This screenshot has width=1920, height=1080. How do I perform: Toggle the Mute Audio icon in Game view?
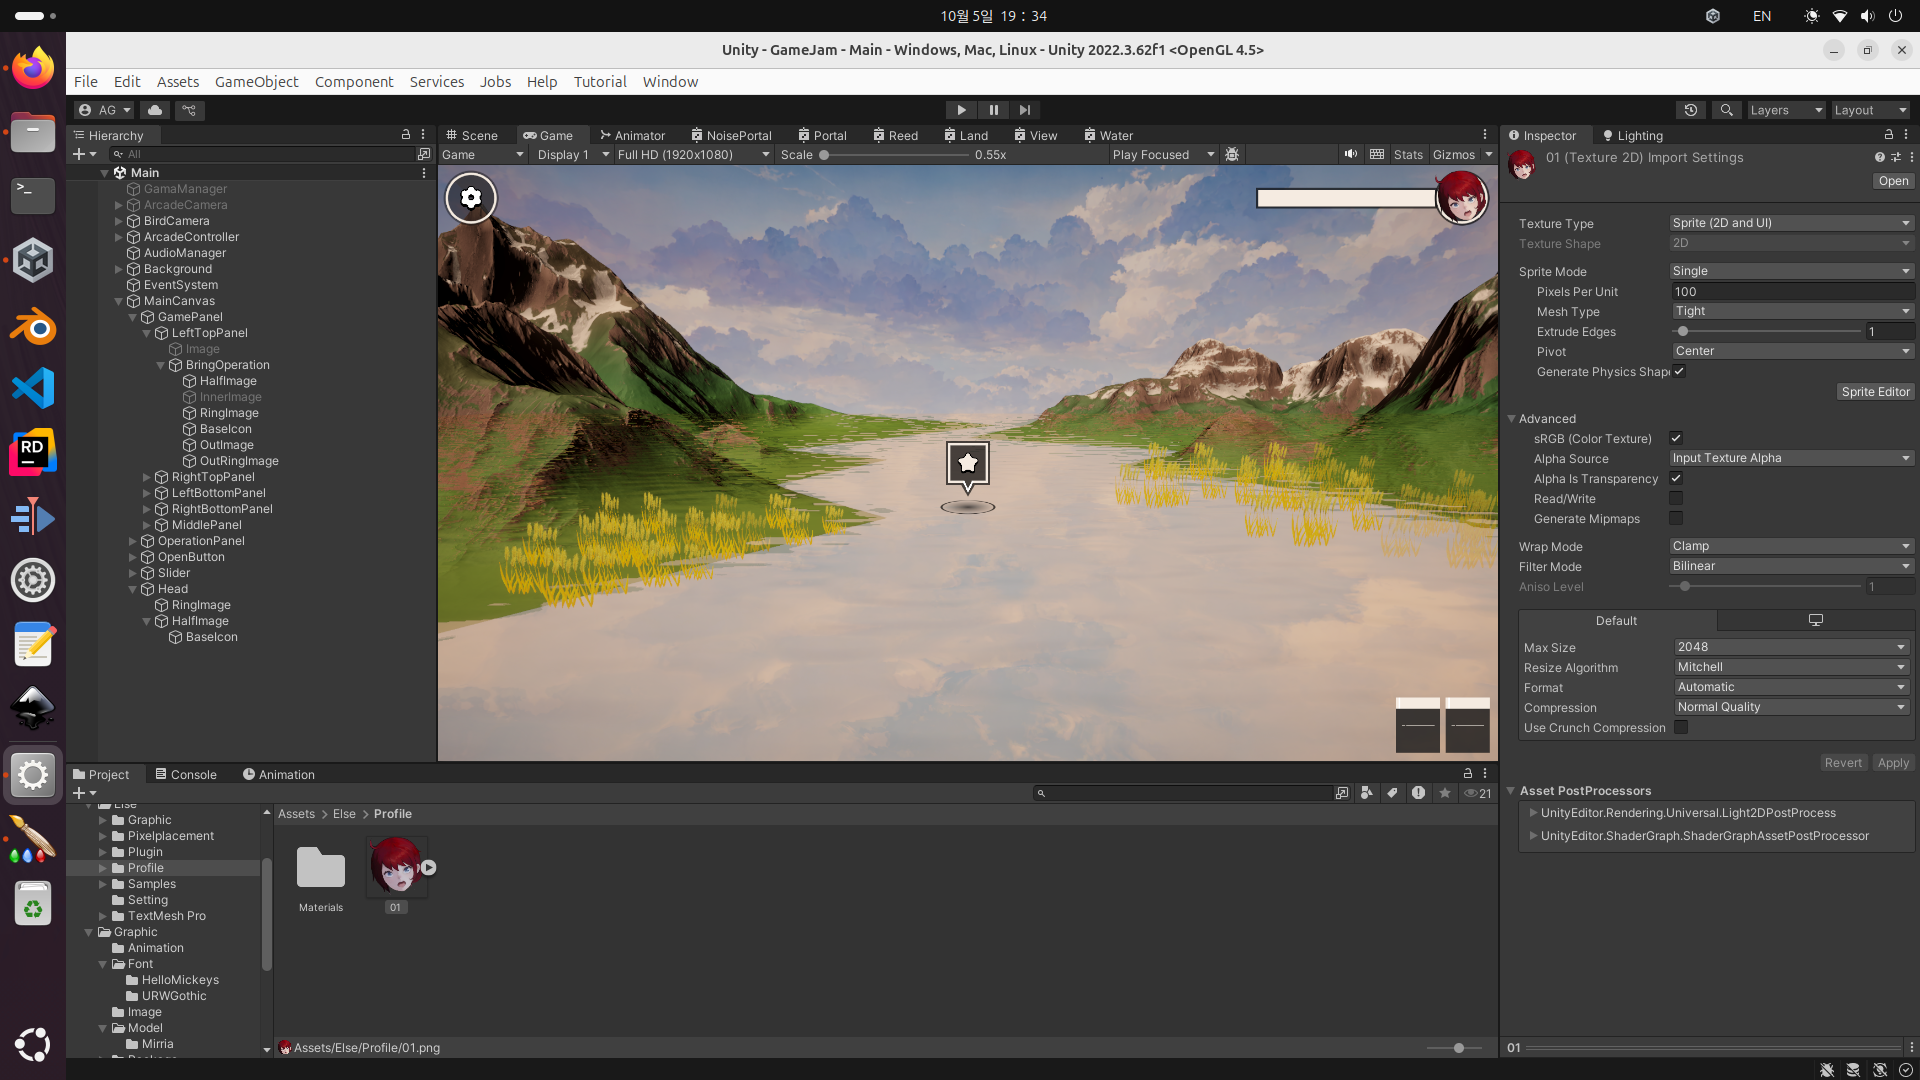coord(1351,154)
